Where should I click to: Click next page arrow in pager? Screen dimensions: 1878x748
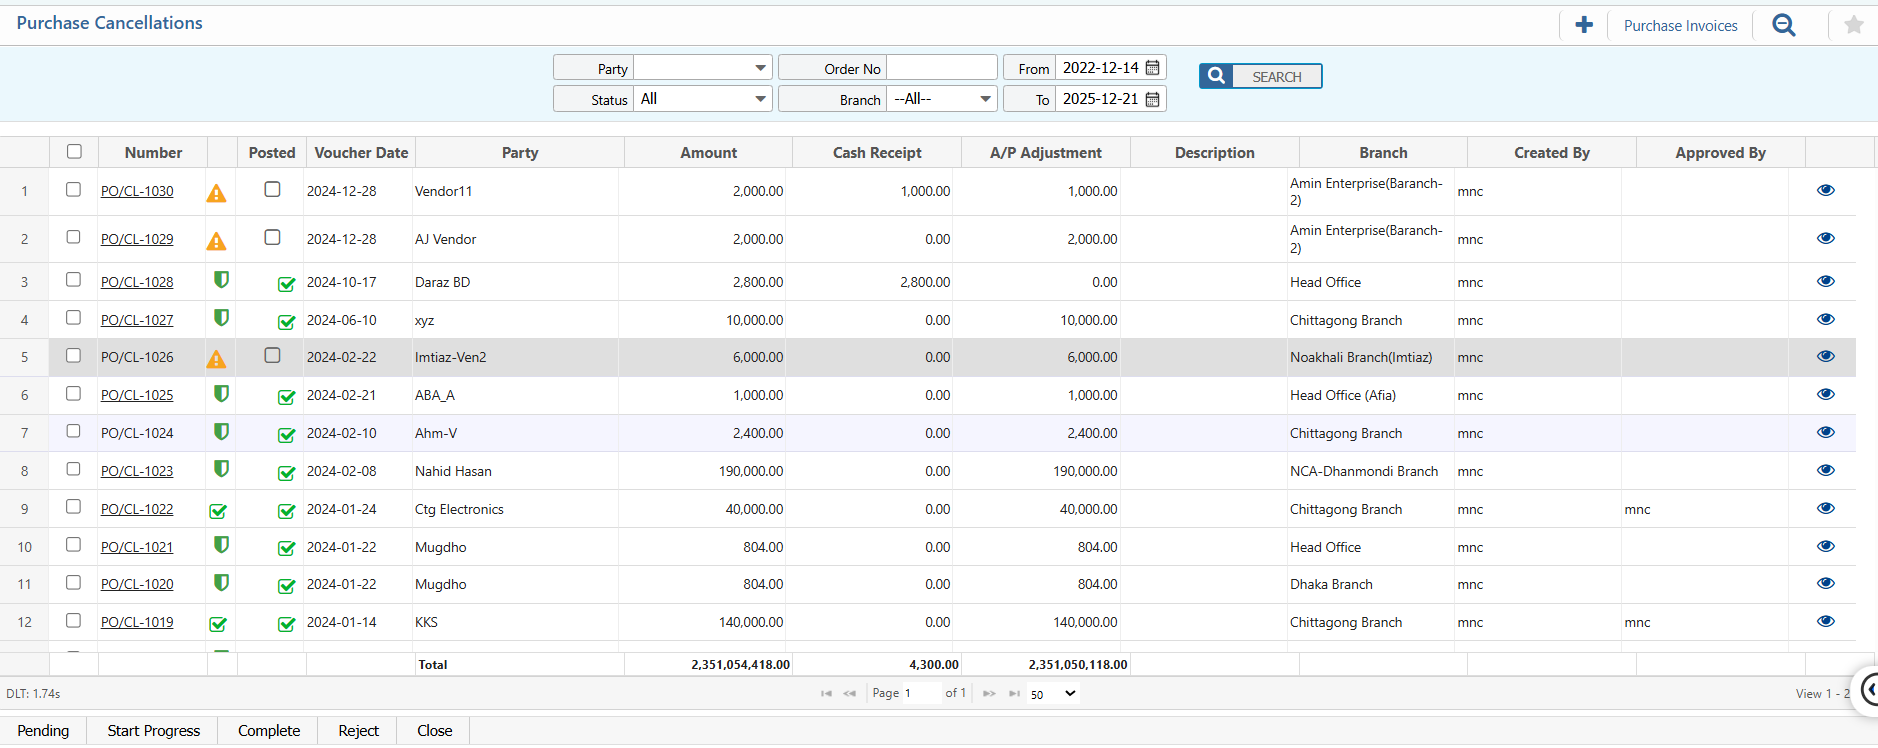tap(988, 693)
